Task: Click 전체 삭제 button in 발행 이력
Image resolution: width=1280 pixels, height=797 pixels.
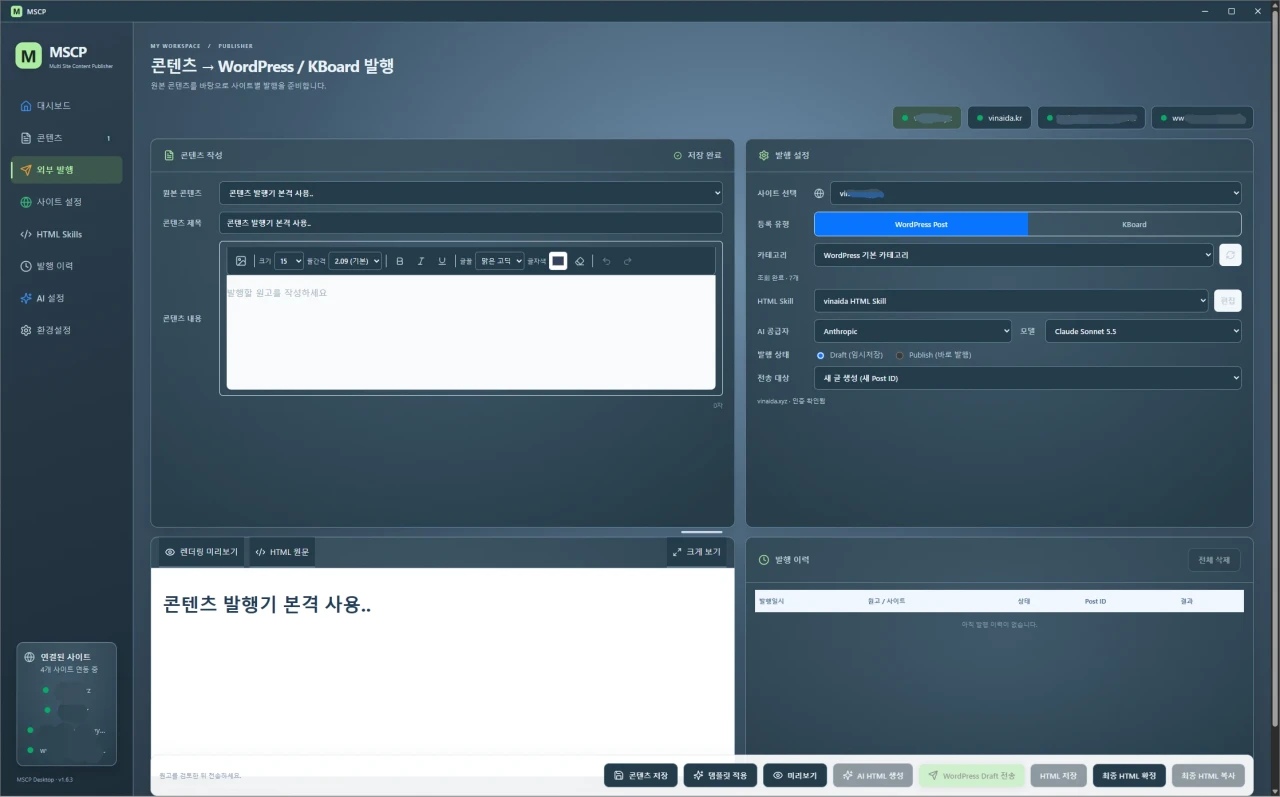Action: pyautogui.click(x=1214, y=560)
